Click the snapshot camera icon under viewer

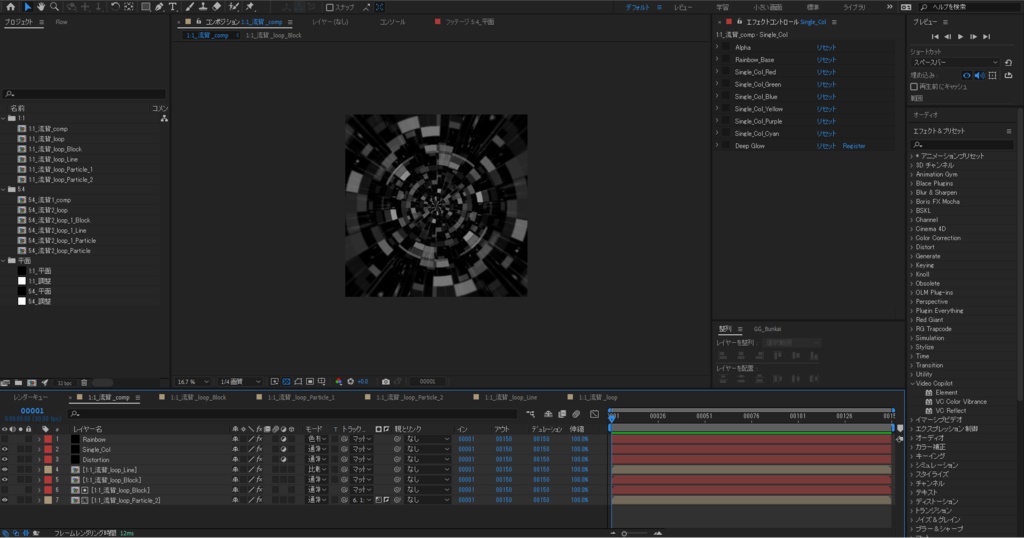tap(386, 381)
